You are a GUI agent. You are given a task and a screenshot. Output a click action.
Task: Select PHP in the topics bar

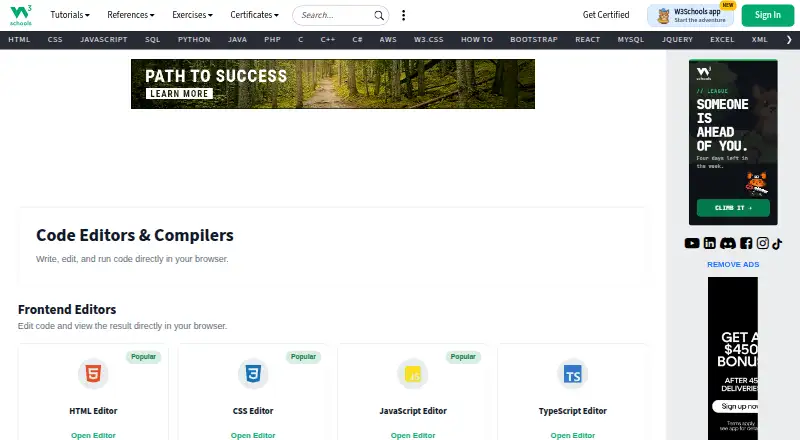[272, 40]
